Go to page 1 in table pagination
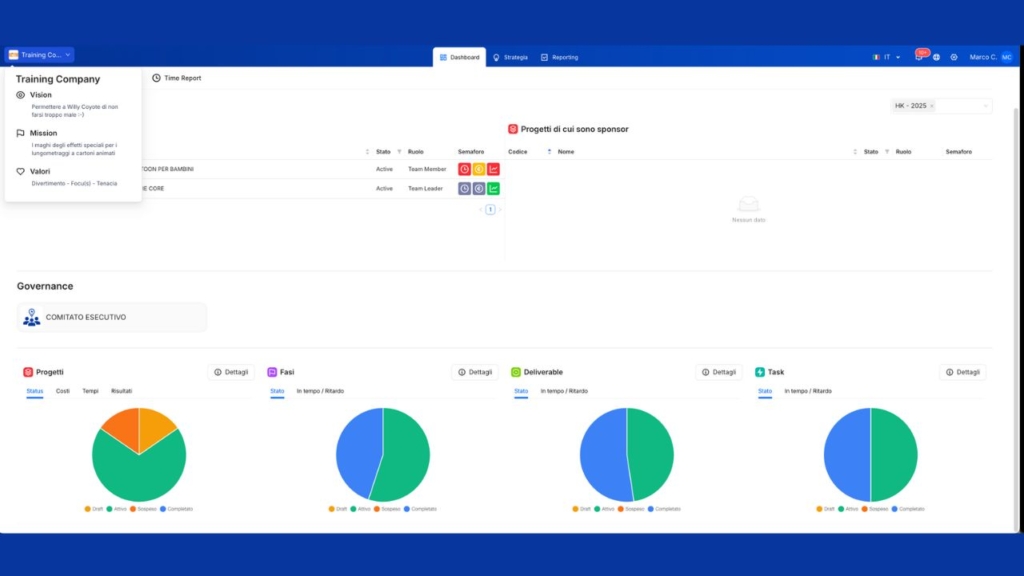The image size is (1024, 576). pyautogui.click(x=490, y=210)
